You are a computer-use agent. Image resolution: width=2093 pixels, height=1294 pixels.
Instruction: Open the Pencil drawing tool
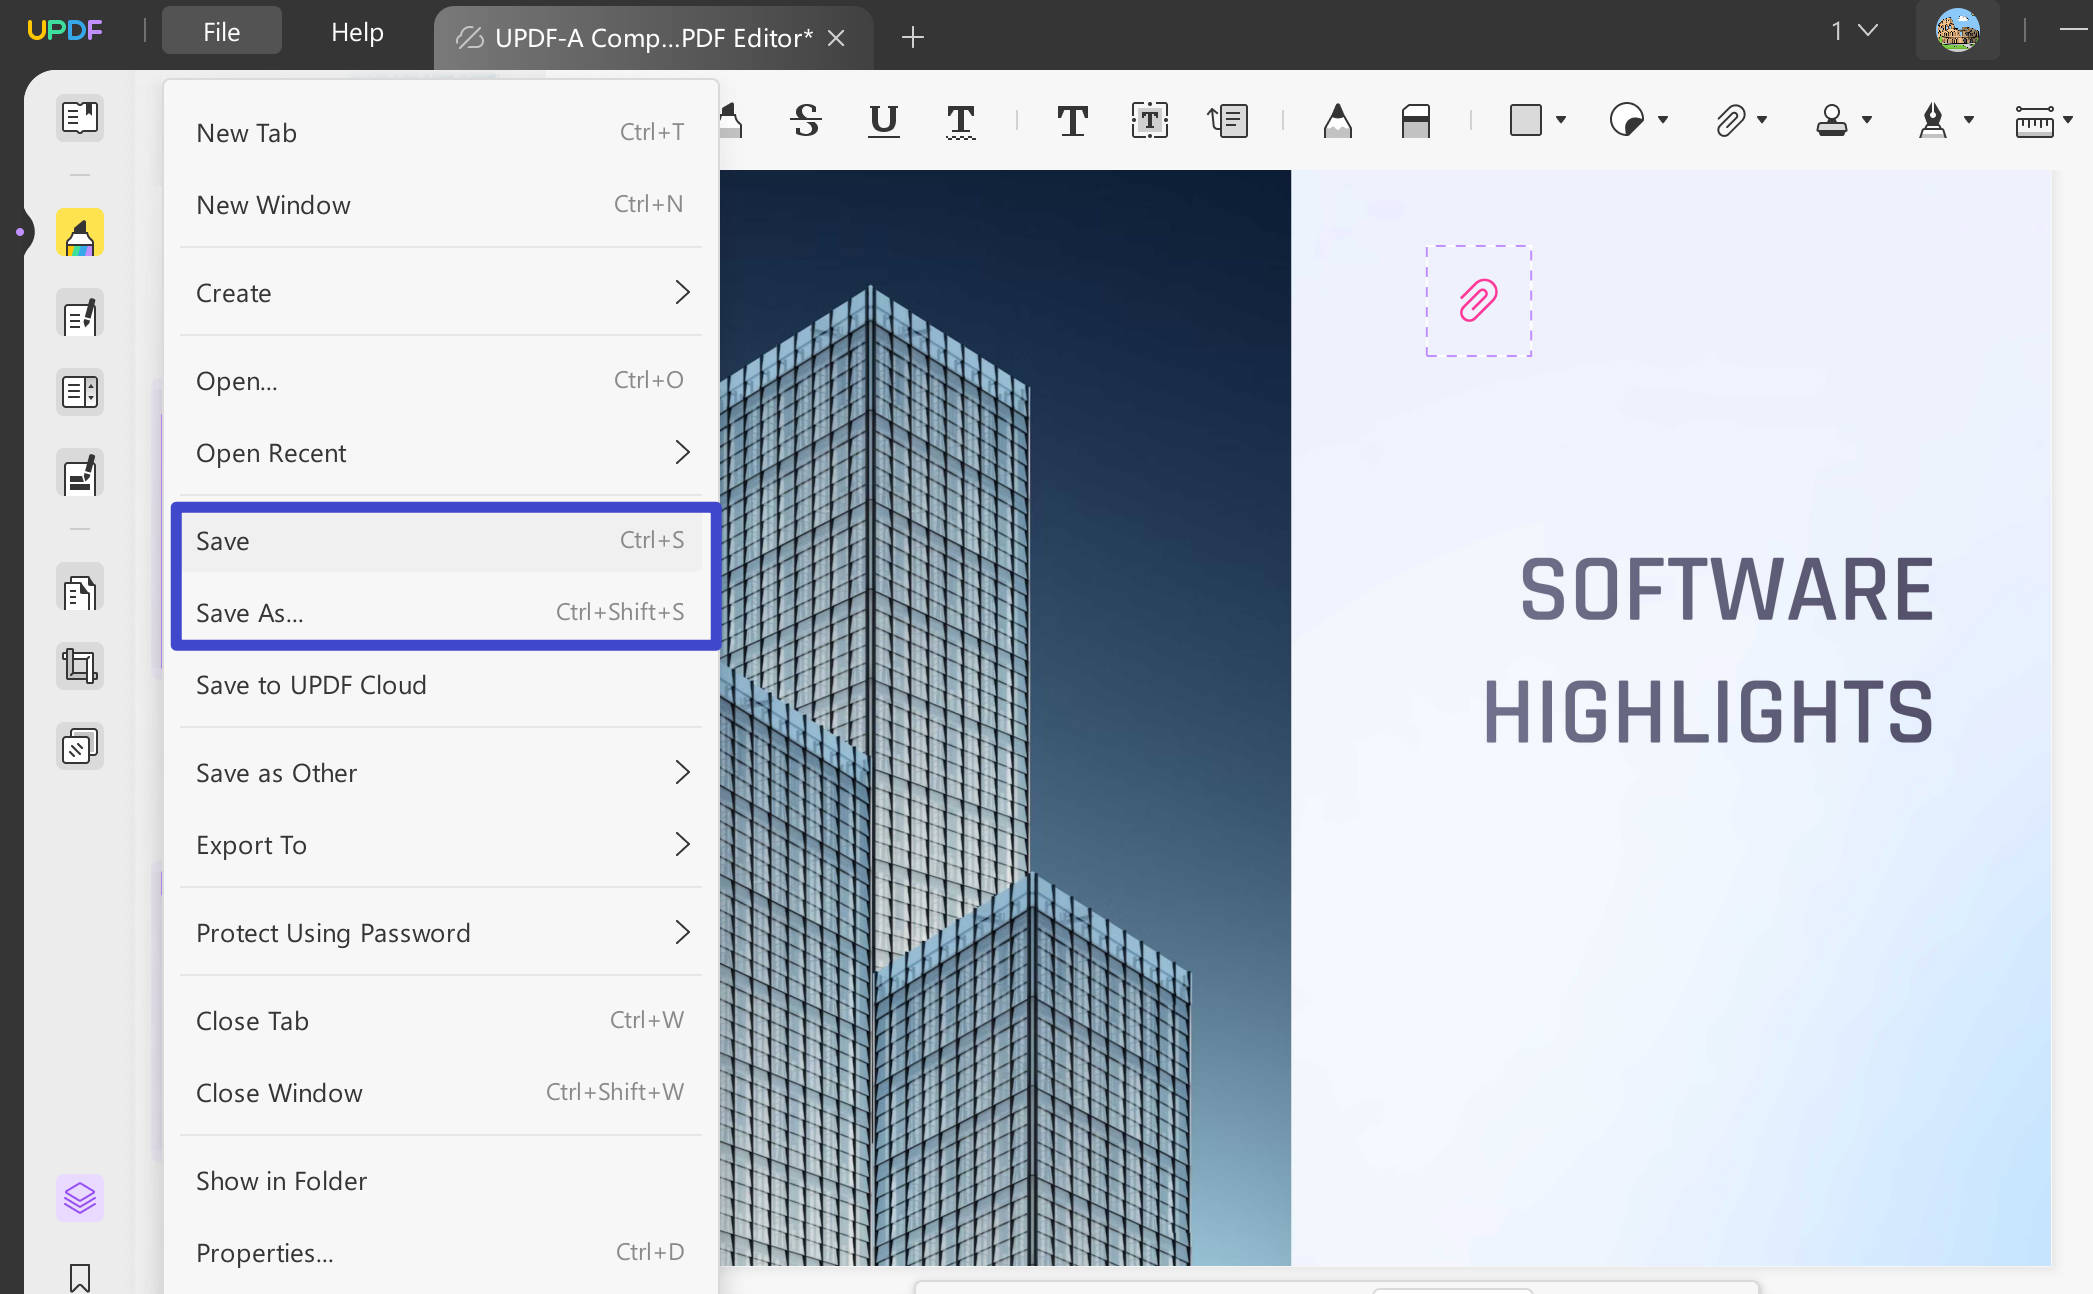1338,120
